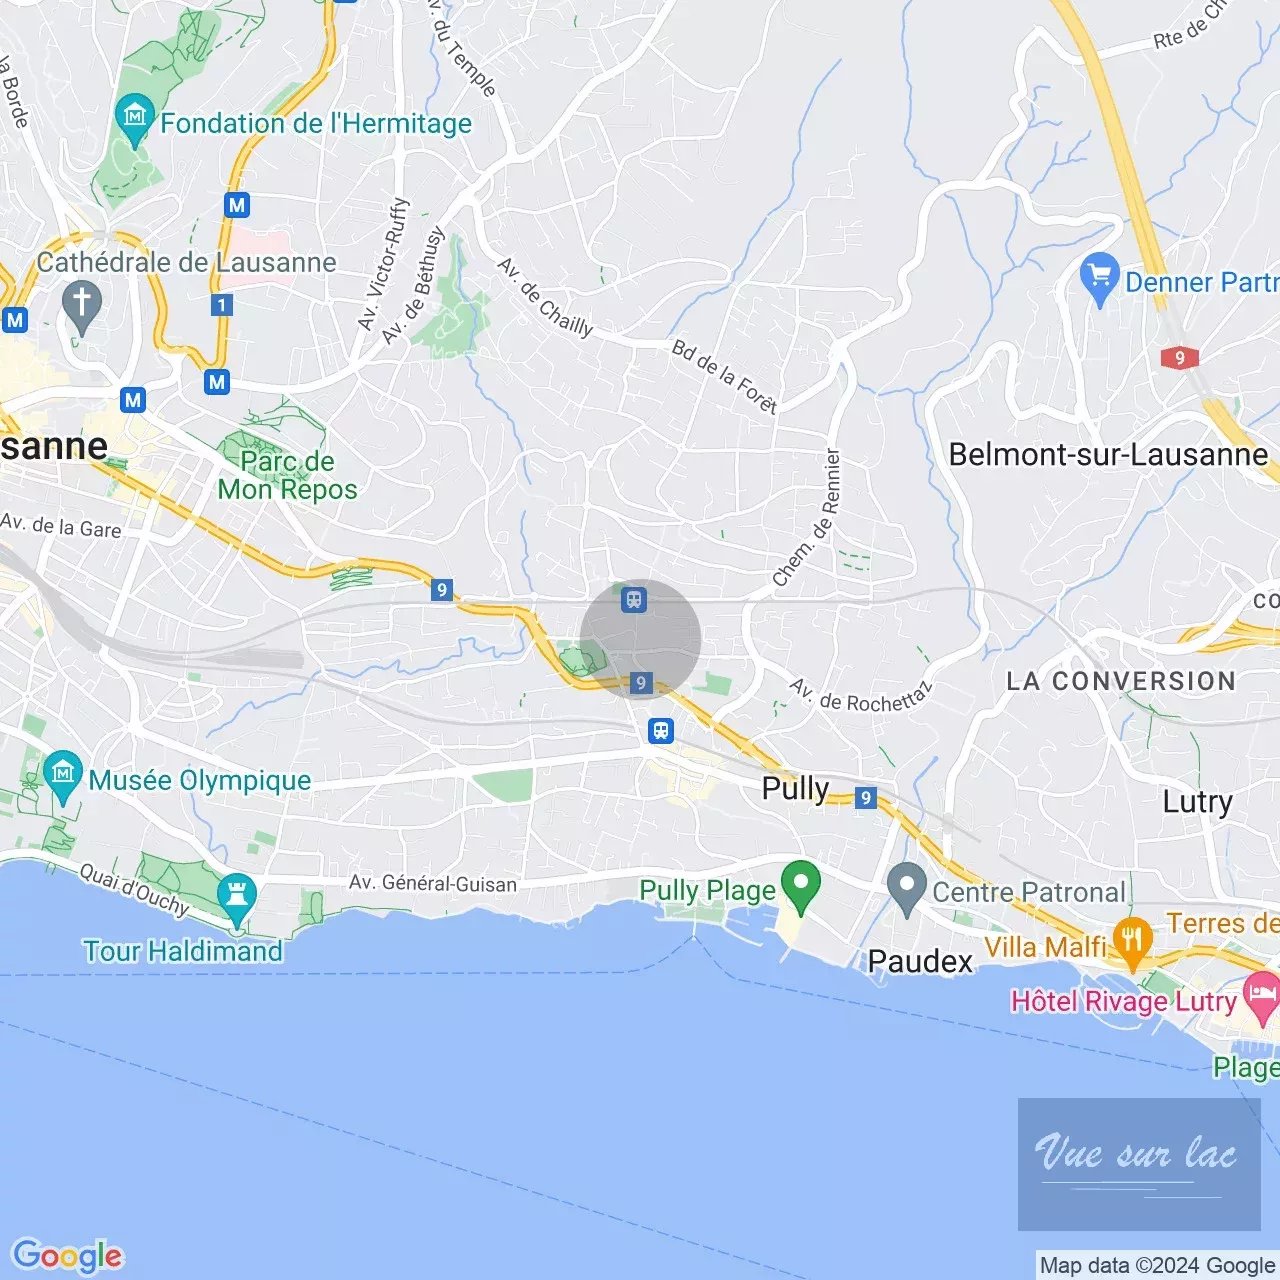Click the Lutry town label
The height and width of the screenshot is (1280, 1280).
[x=1197, y=802]
